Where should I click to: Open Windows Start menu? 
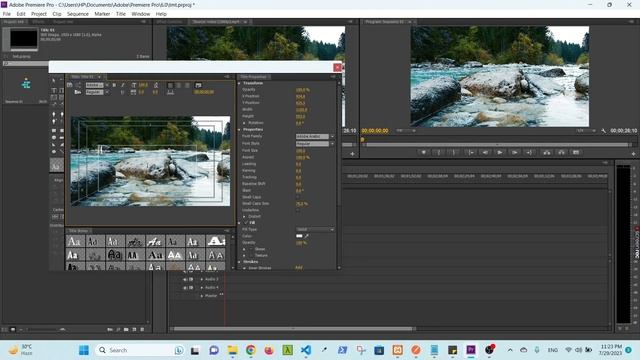point(84,350)
